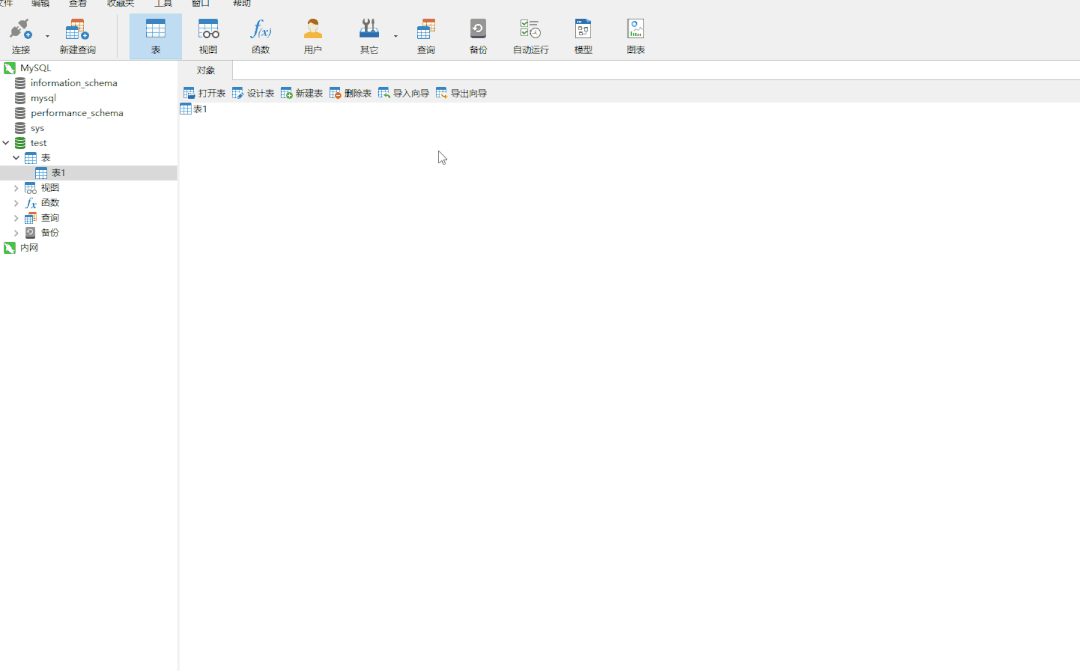Click the 自动运行 (Automation) toolbar icon
Screen dimensions: 1080x671
(530, 36)
